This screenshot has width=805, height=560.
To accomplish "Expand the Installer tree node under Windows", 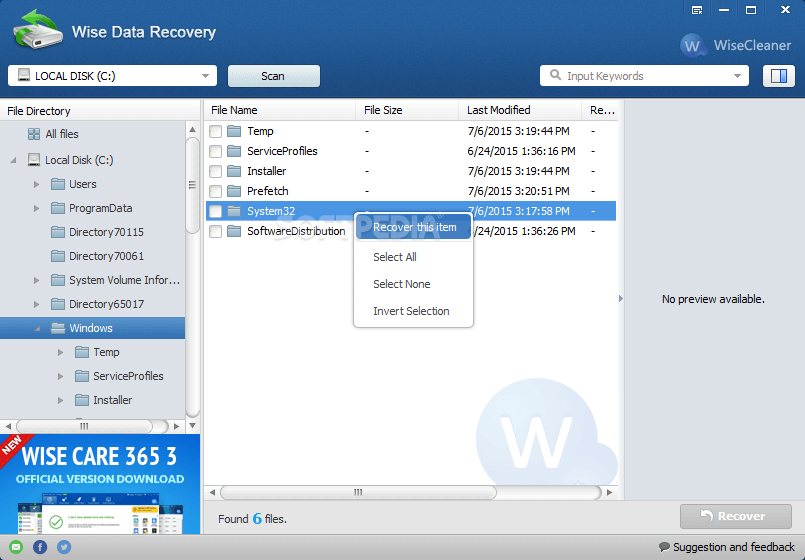I will (61, 400).
